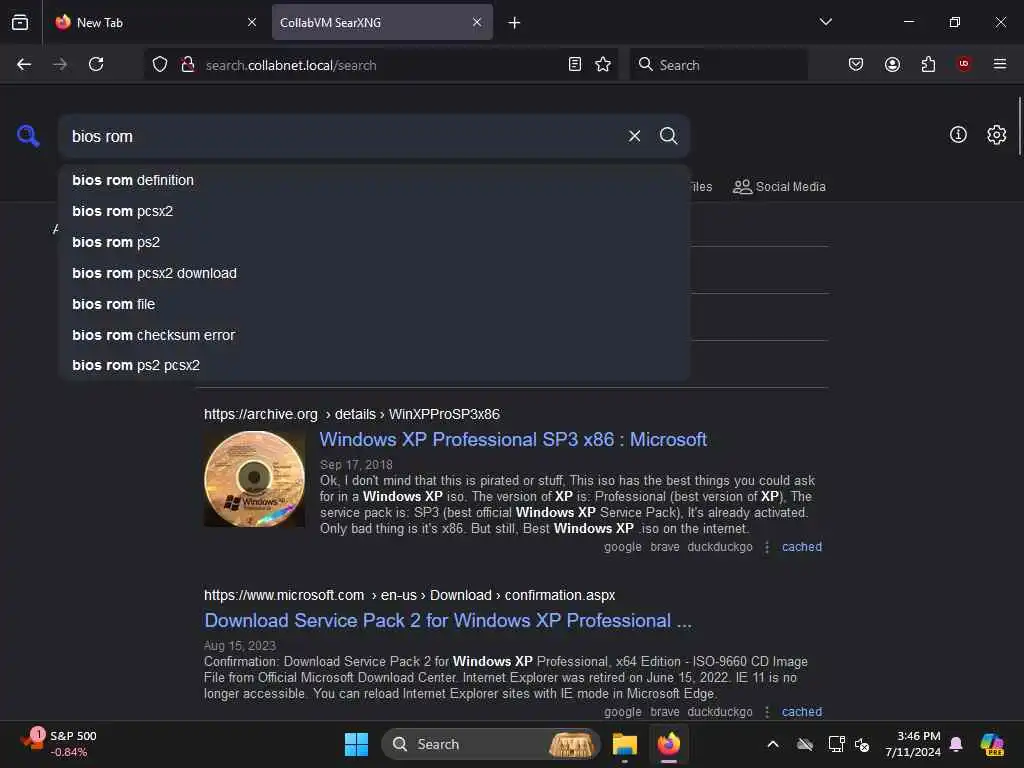The width and height of the screenshot is (1024, 768).
Task: Choose suggestion bios rom pcsx2
Action: tap(374, 211)
